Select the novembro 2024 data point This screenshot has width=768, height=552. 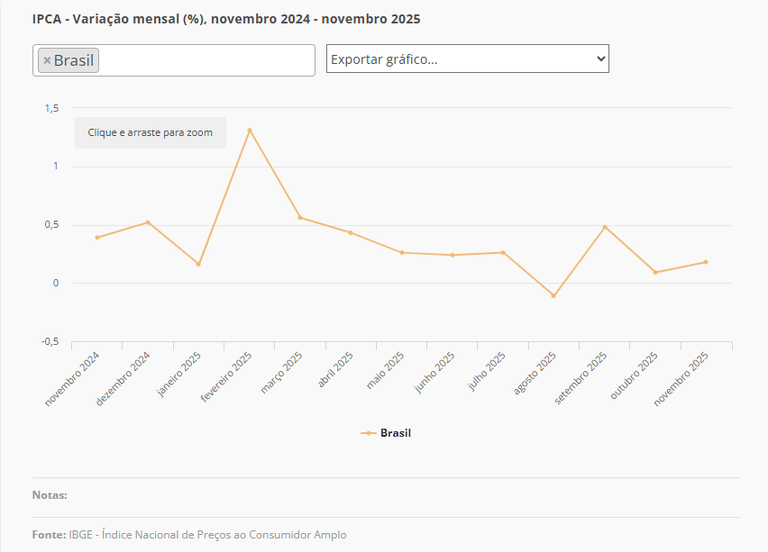[97, 237]
